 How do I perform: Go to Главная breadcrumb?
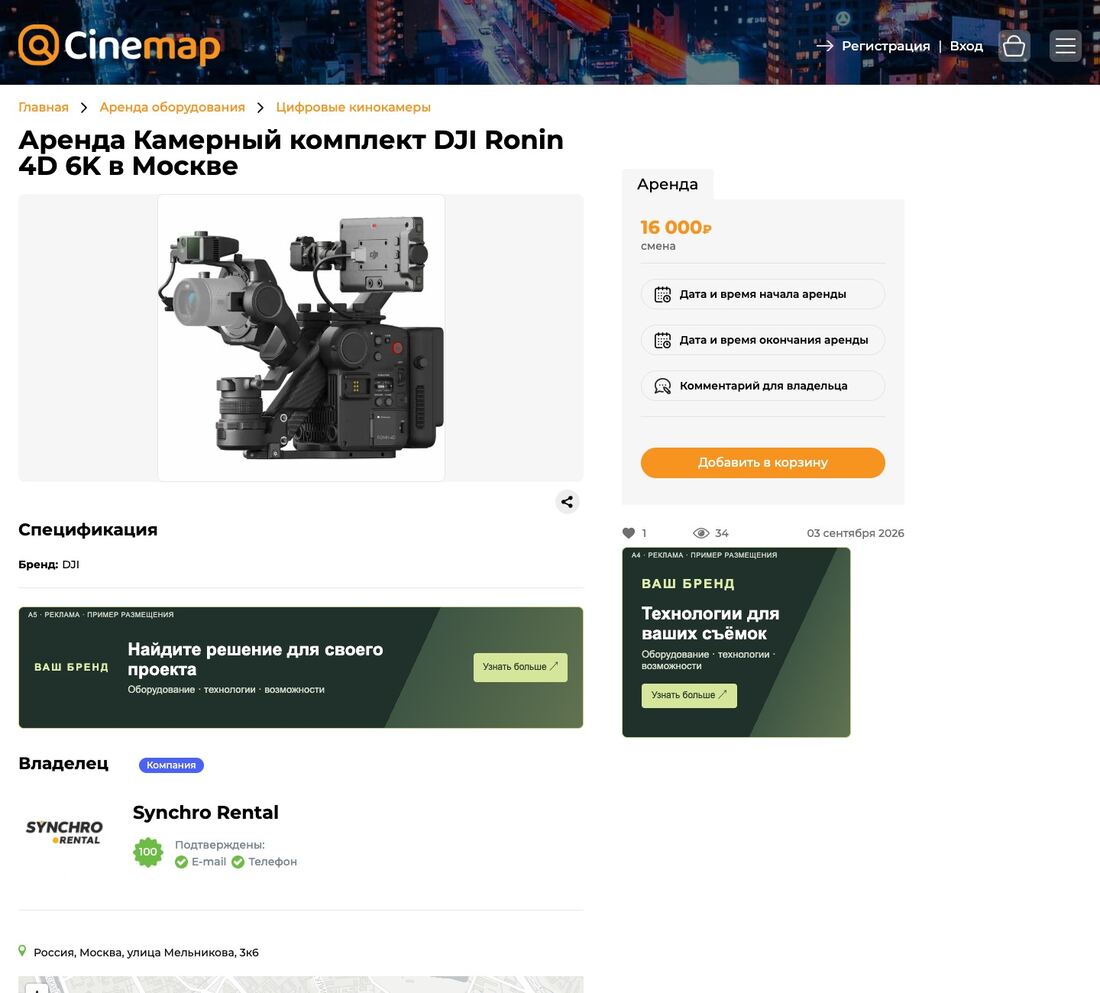point(43,107)
